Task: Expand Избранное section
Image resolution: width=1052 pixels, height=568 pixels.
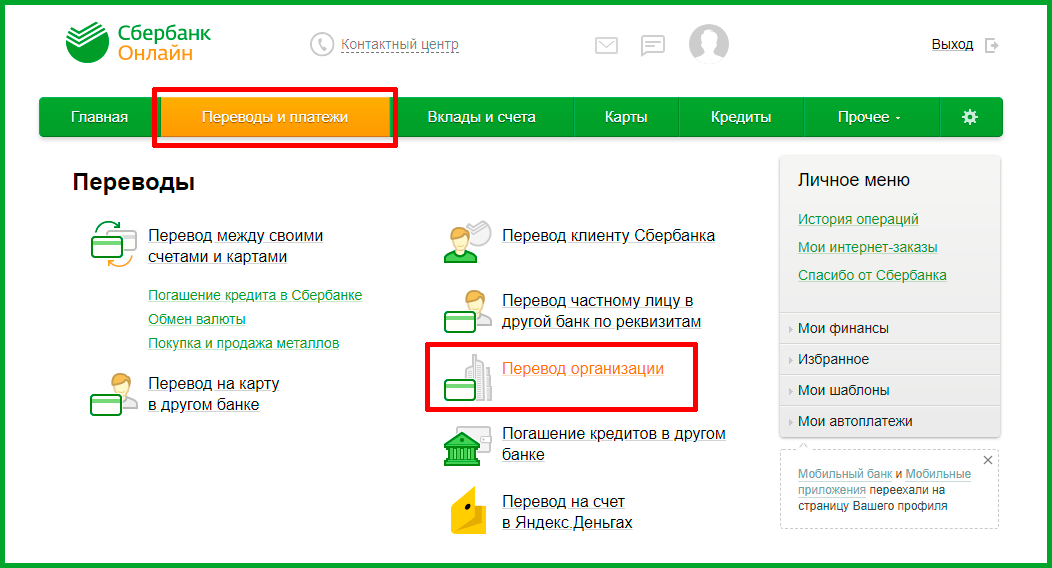Action: [890, 359]
